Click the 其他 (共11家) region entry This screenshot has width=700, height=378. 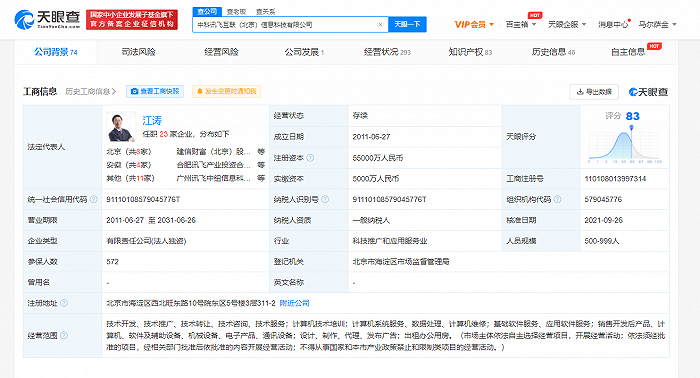tap(130, 179)
